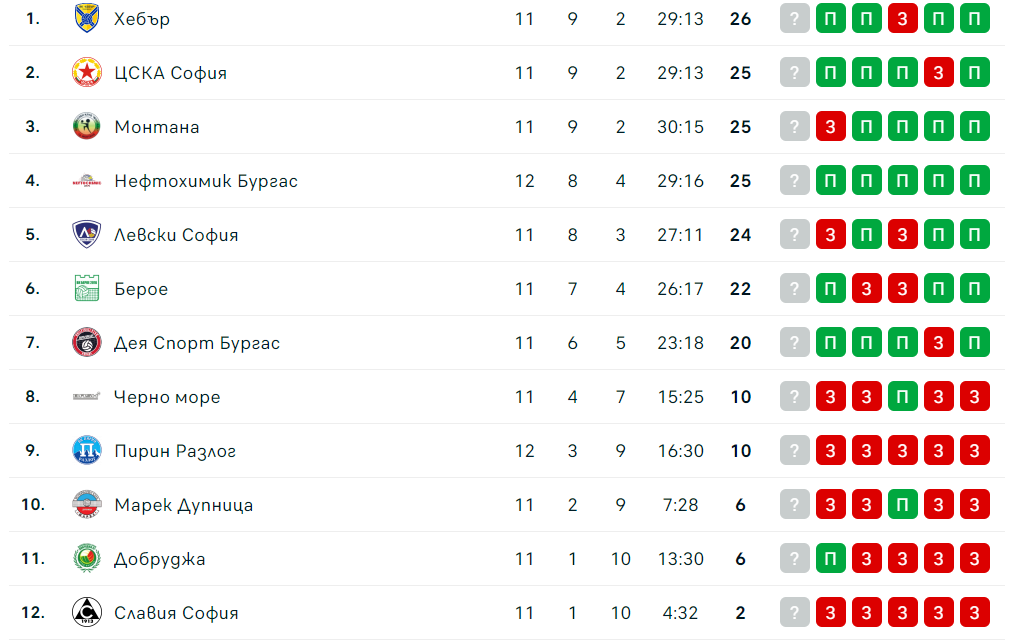
Task: Click the Берое green castle logo
Action: pyautogui.click(x=87, y=289)
